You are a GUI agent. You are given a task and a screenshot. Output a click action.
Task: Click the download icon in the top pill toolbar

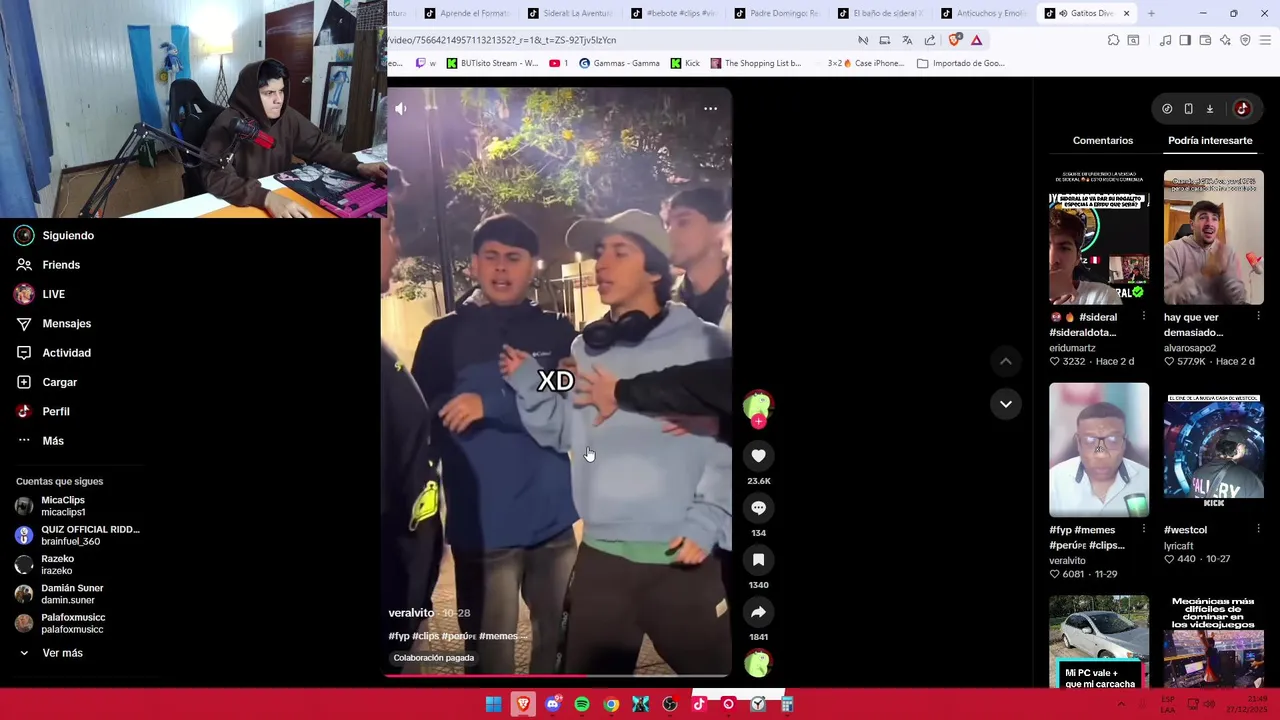(x=1209, y=109)
